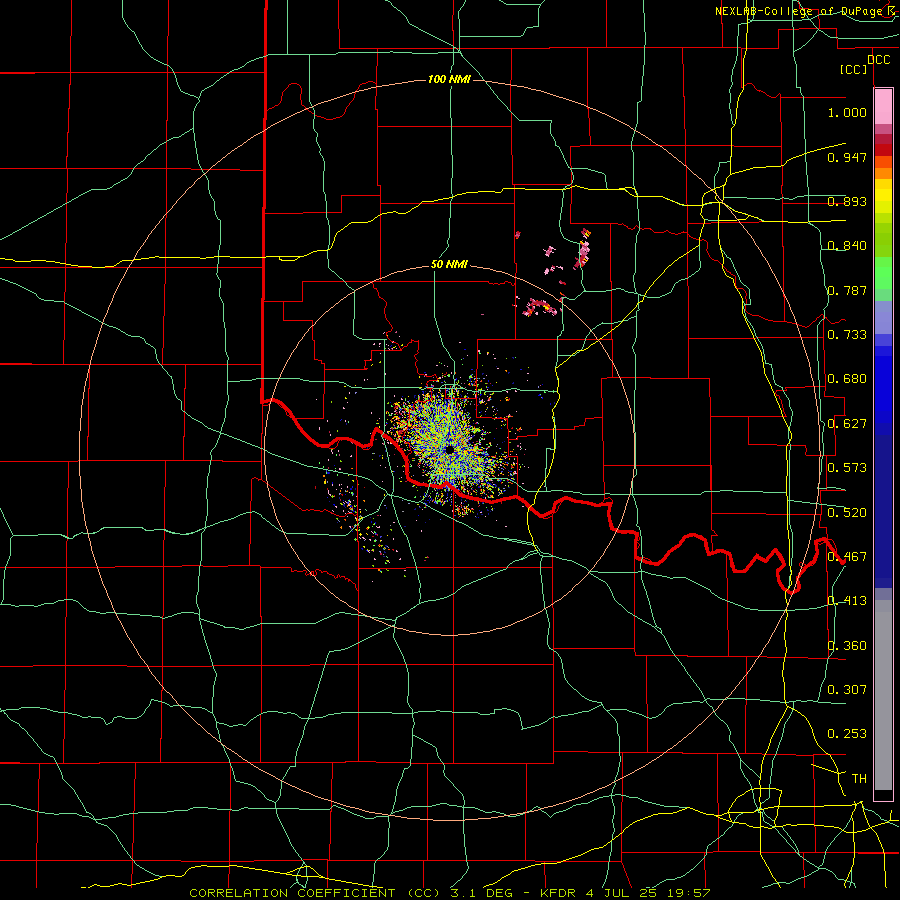Click the "TH" threshold label on scale
Viewport: 900px width, 900px height.
pos(859,779)
